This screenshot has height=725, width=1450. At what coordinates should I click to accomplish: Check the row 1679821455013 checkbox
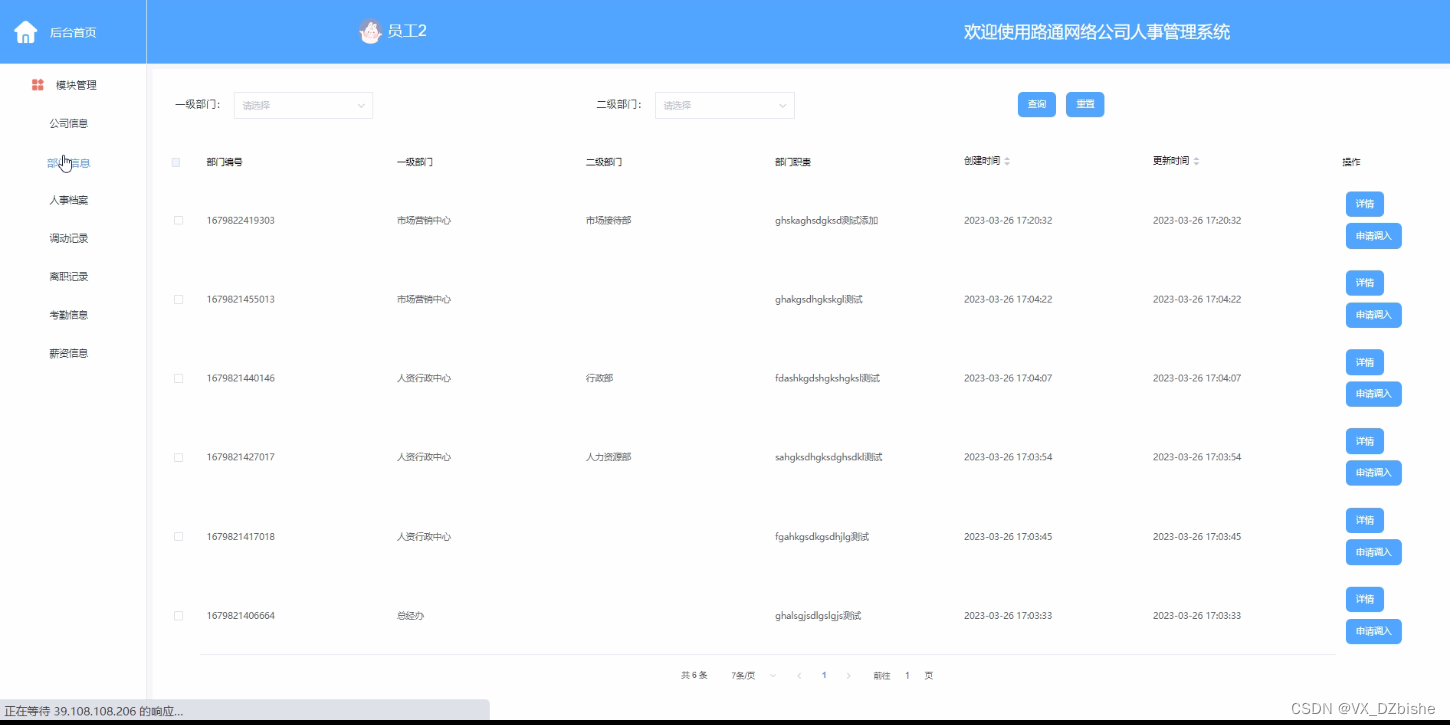[179, 299]
